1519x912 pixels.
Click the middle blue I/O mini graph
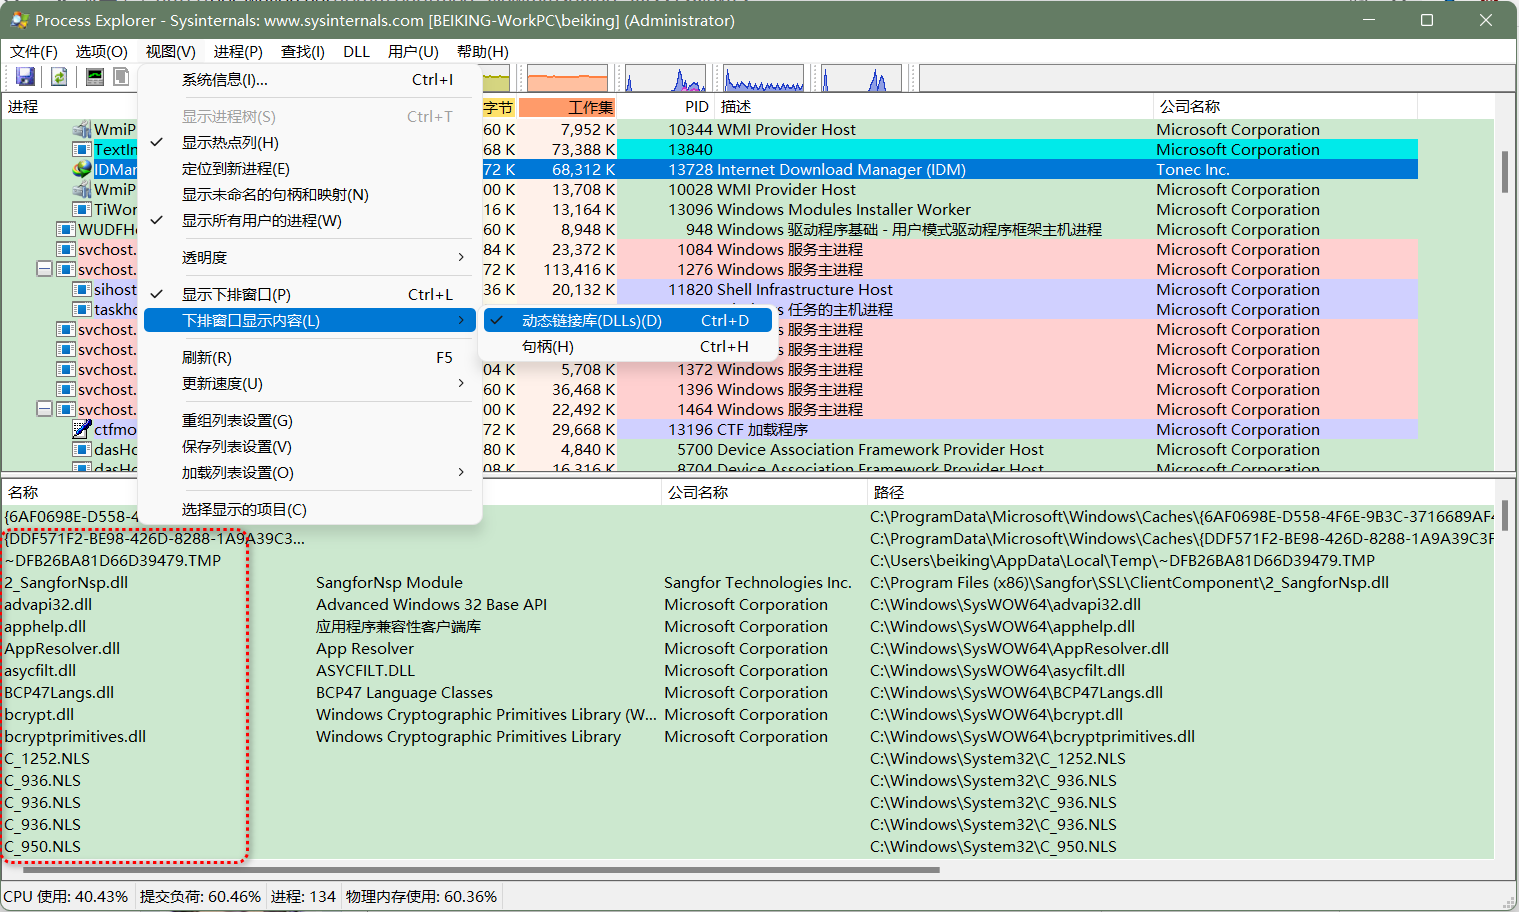pos(764,78)
